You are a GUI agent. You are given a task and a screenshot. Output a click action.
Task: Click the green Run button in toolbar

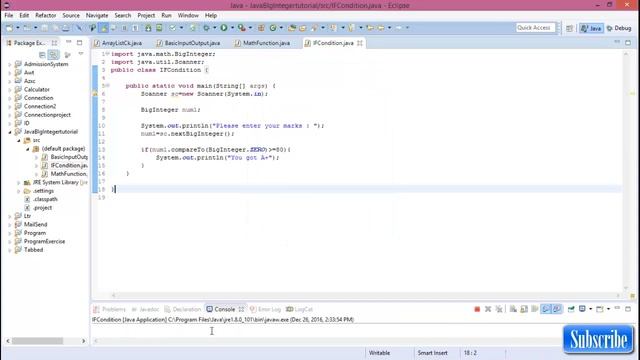(224, 28)
